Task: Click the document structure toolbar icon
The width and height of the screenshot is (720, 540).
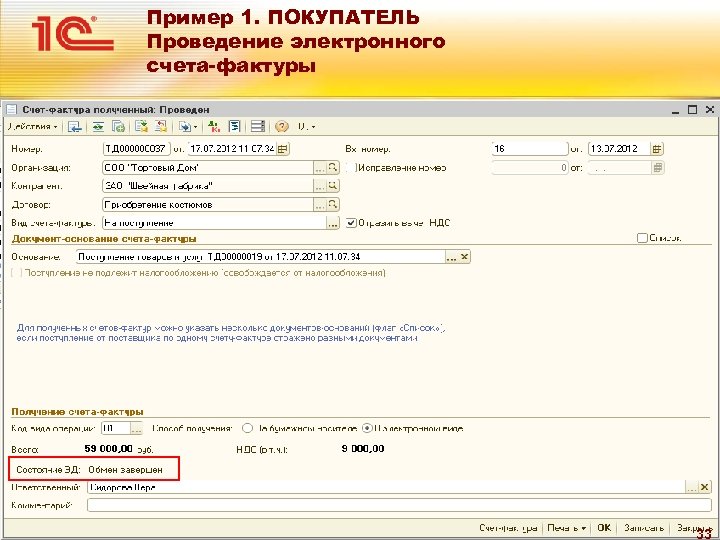Action: pyautogui.click(x=235, y=126)
